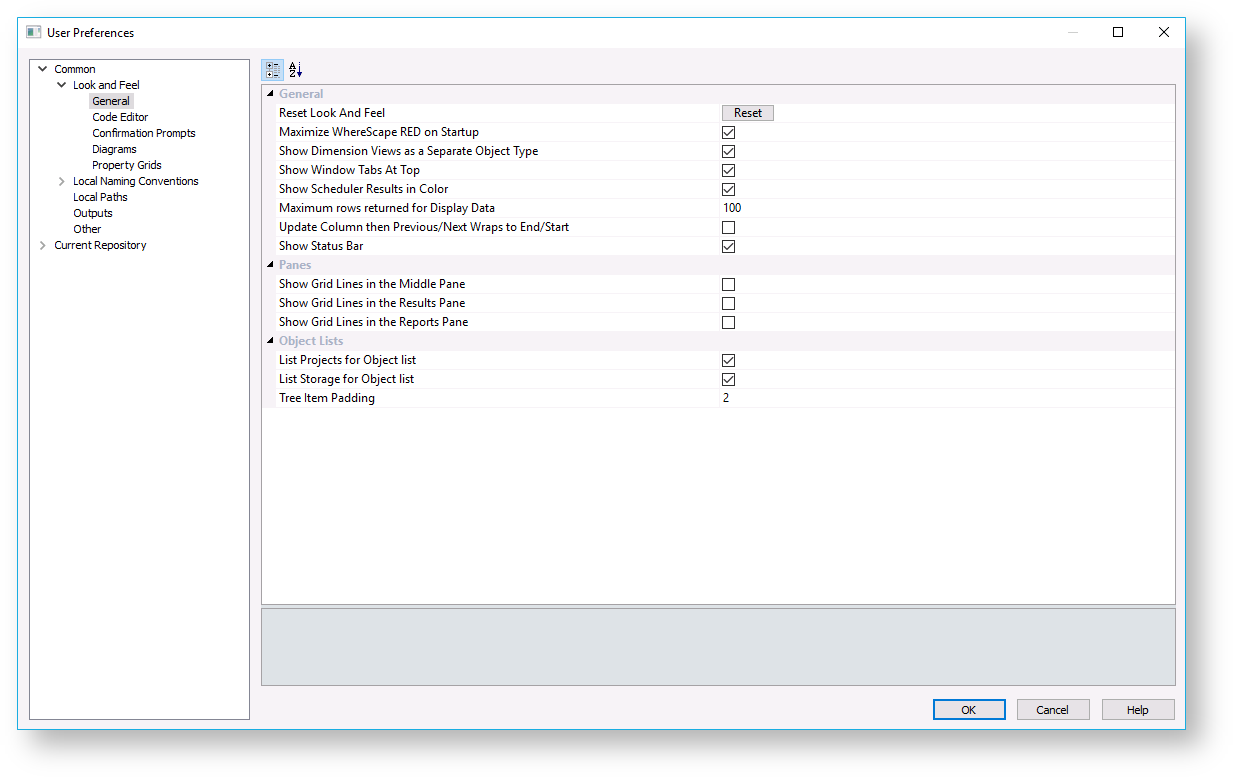Select the Reset Look And Feel row label

coord(332,113)
